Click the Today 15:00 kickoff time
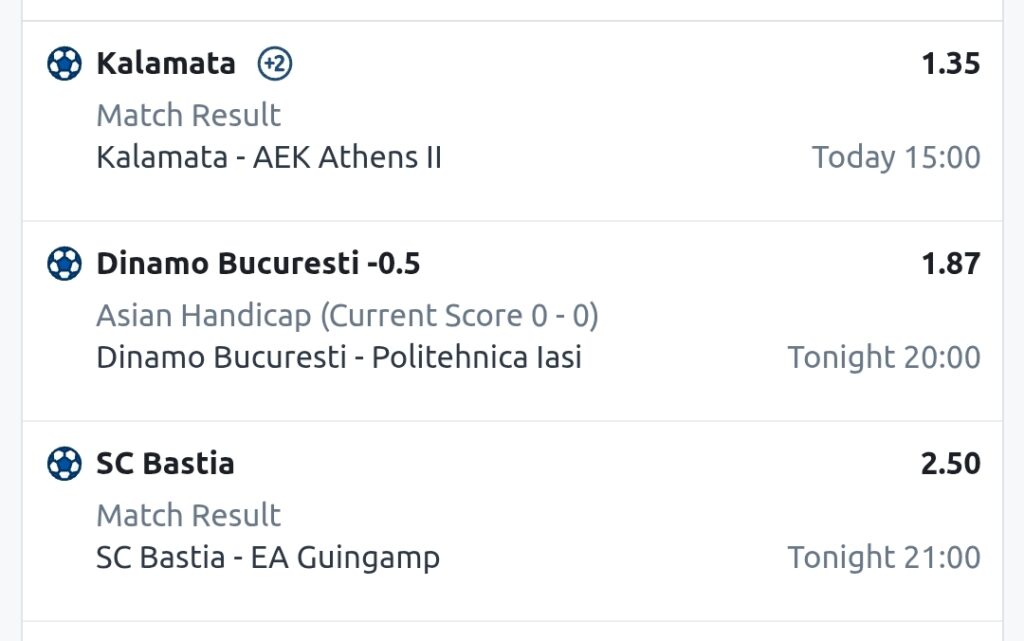1024x641 pixels. tap(896, 157)
